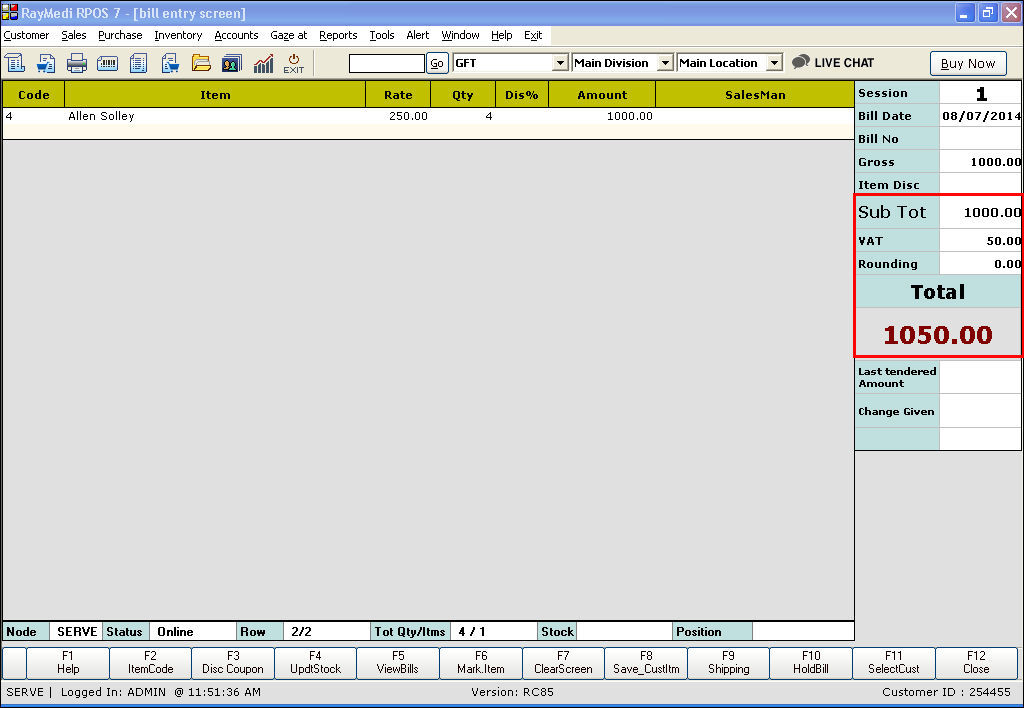Expand the Main Division dropdown
Viewport: 1024px width, 708px height.
click(665, 63)
